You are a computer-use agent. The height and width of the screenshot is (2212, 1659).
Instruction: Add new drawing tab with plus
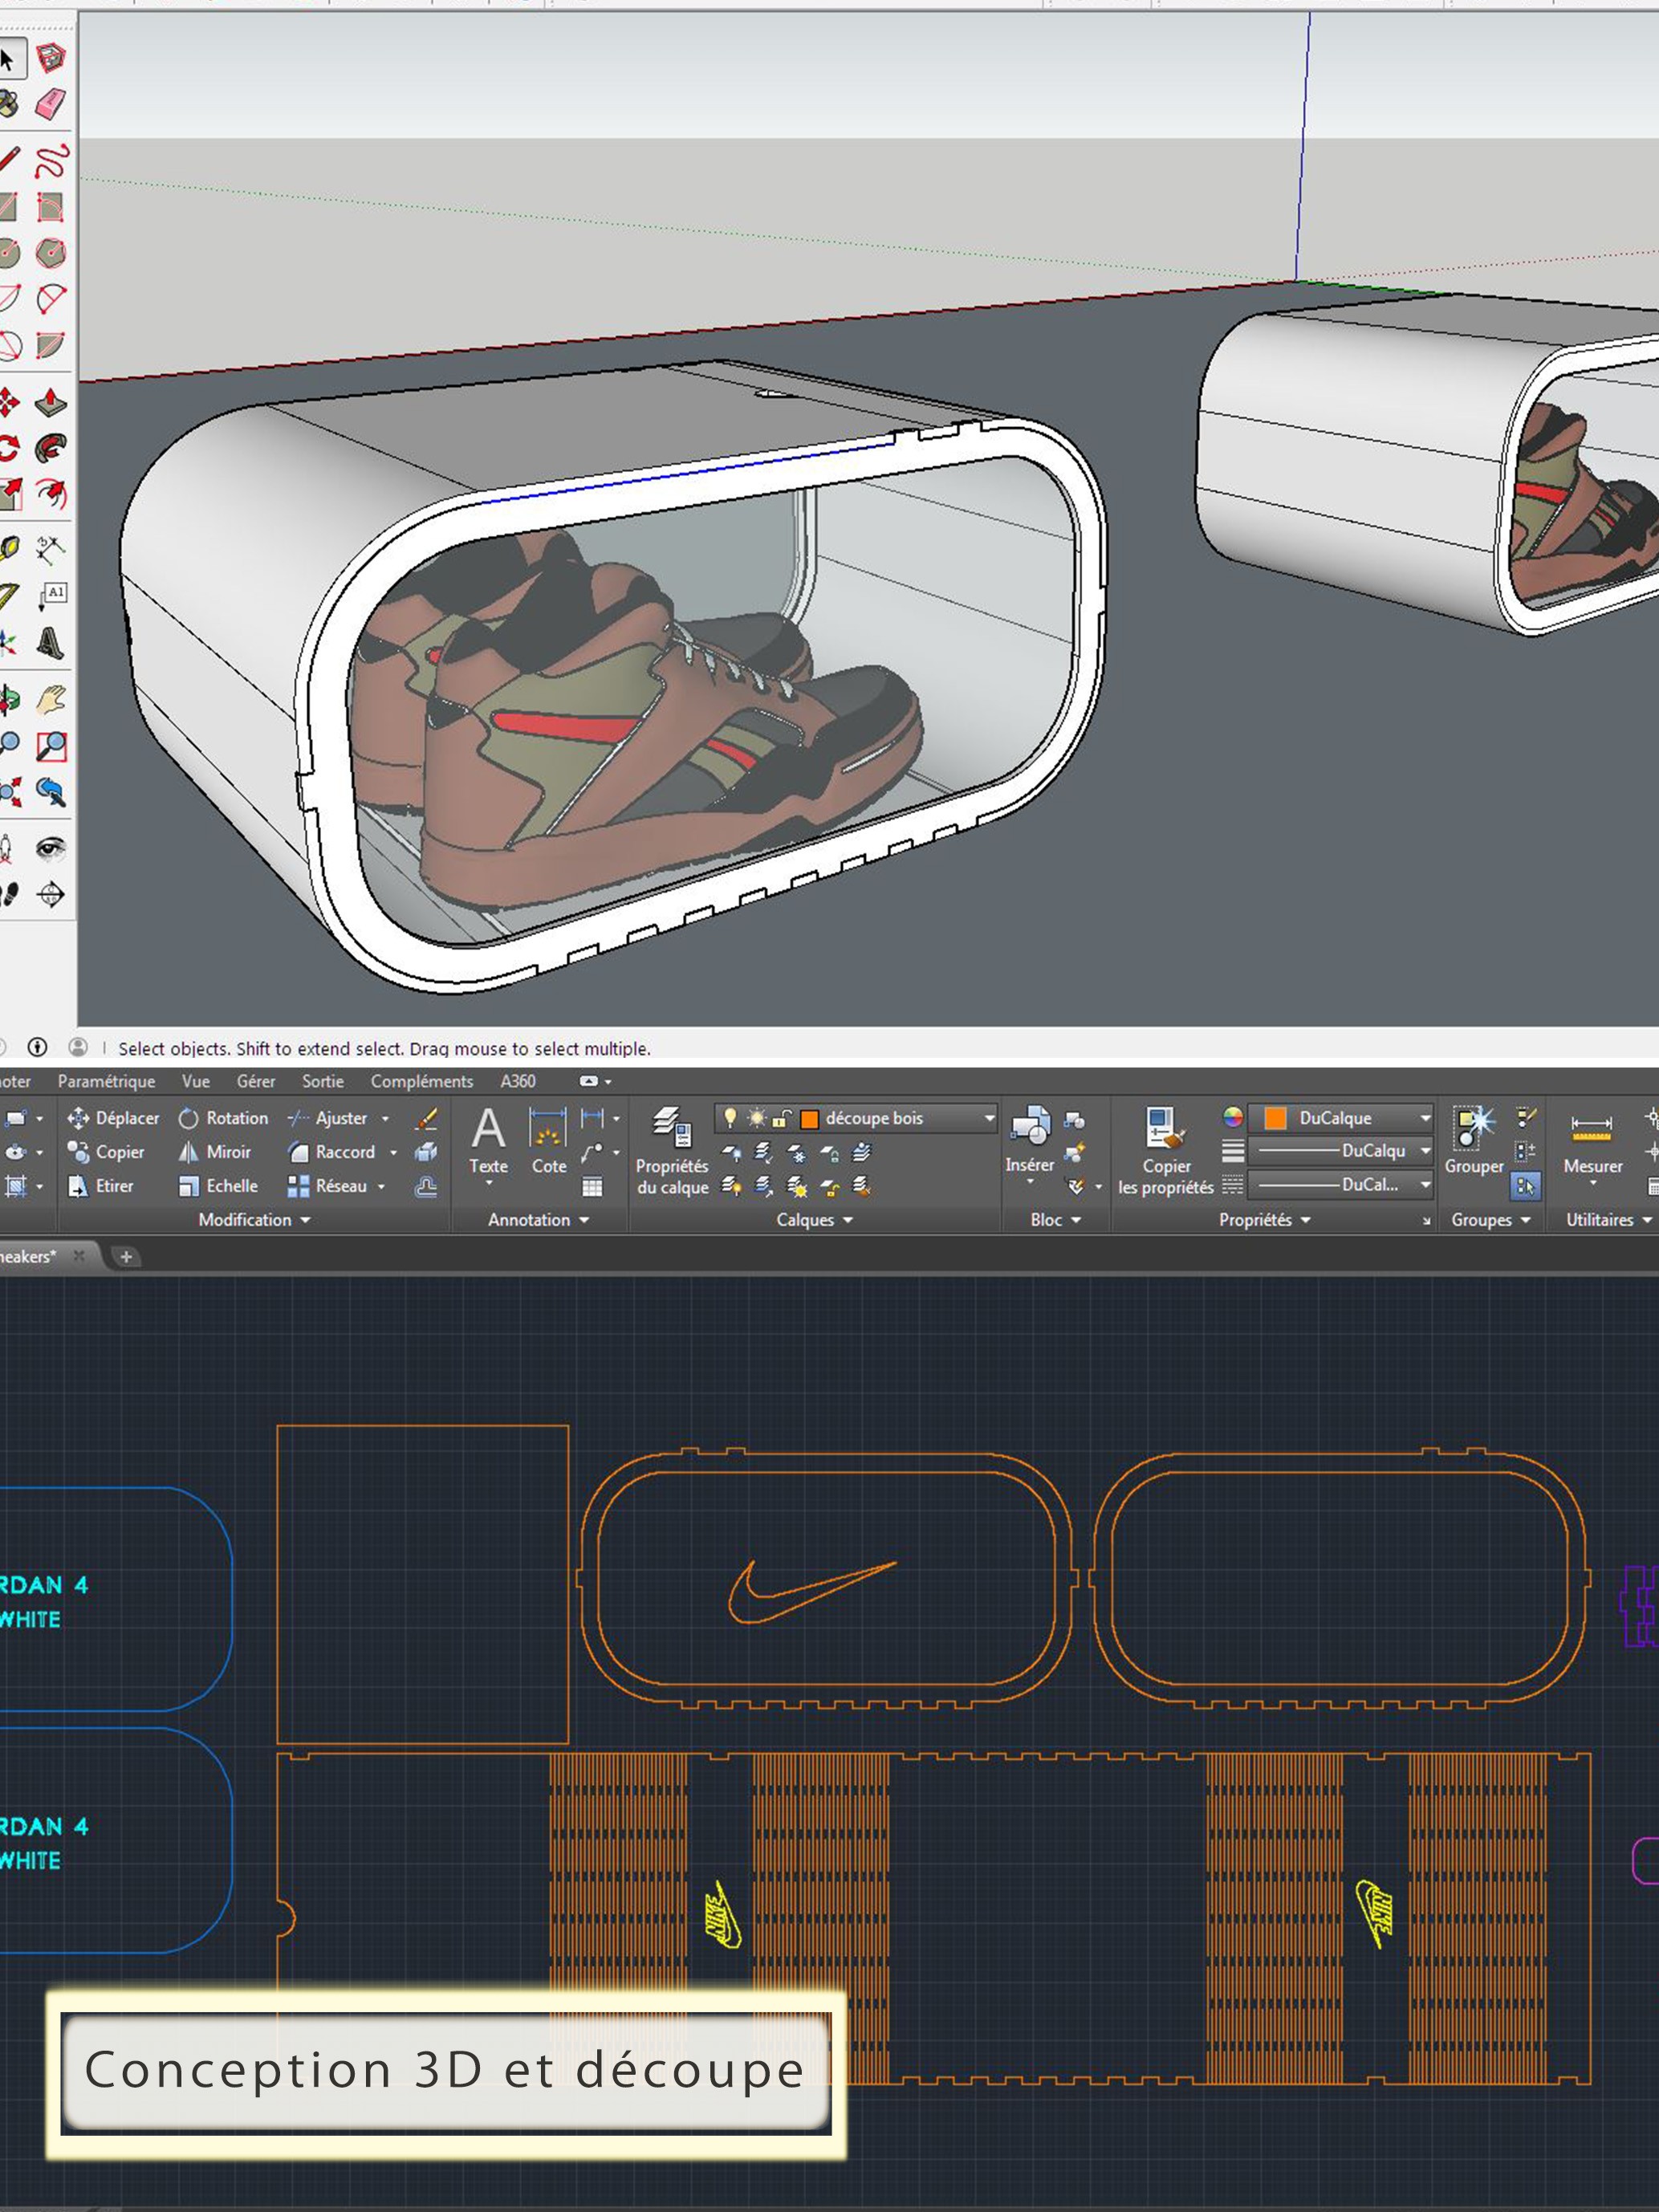(126, 1257)
